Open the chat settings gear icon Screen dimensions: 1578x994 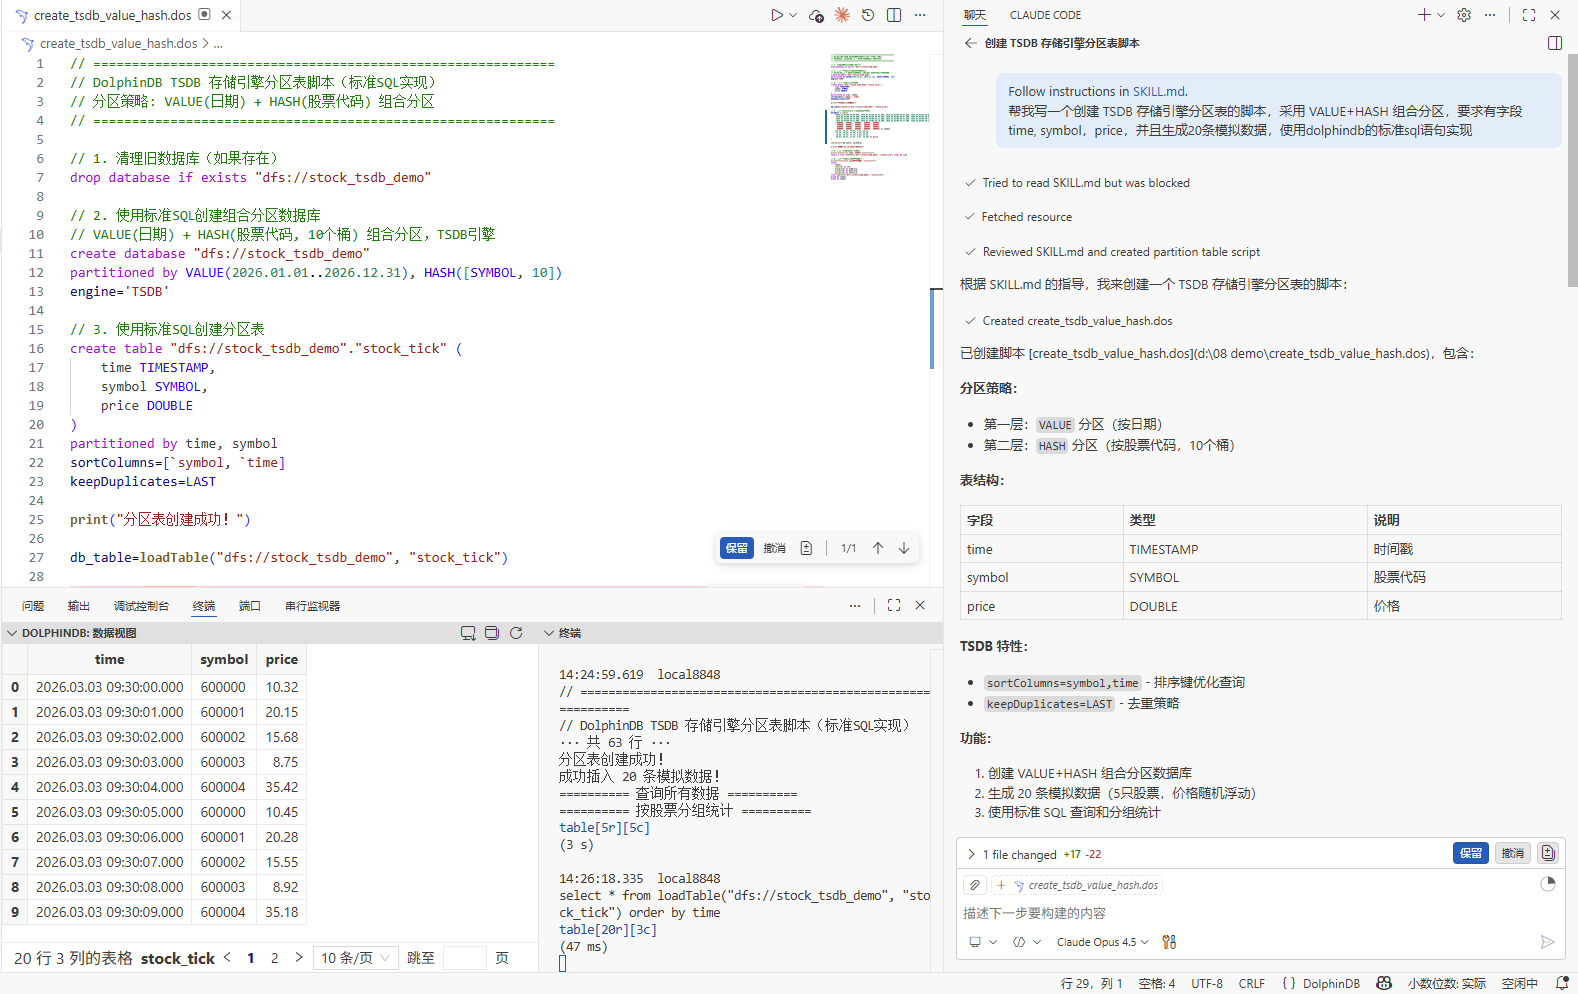pos(1464,15)
